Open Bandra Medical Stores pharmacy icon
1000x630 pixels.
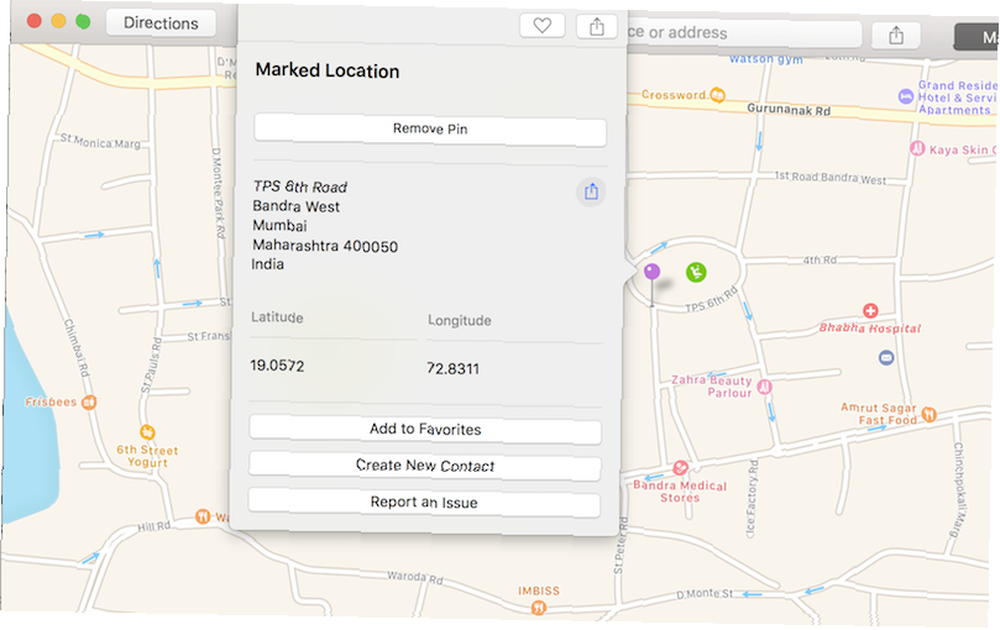[x=680, y=468]
